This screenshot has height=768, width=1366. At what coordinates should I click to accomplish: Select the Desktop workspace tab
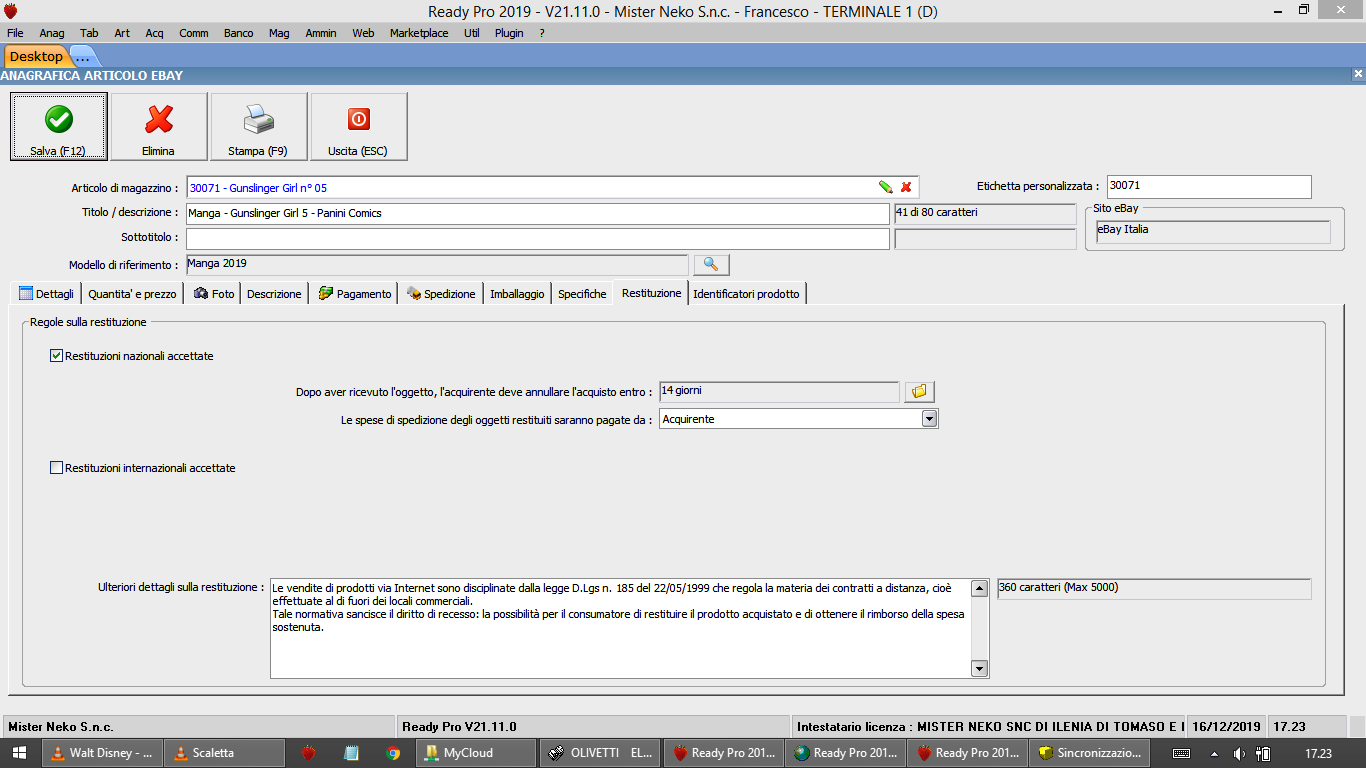tap(36, 57)
